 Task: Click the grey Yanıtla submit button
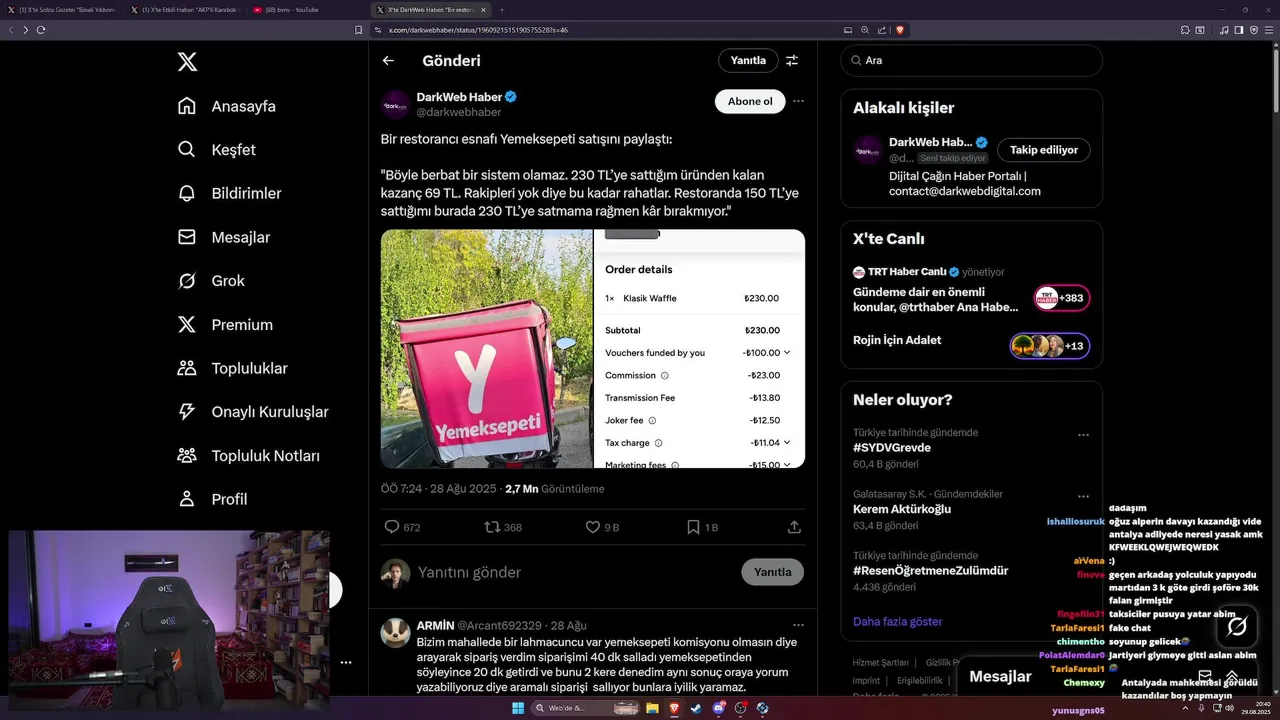tap(772, 572)
